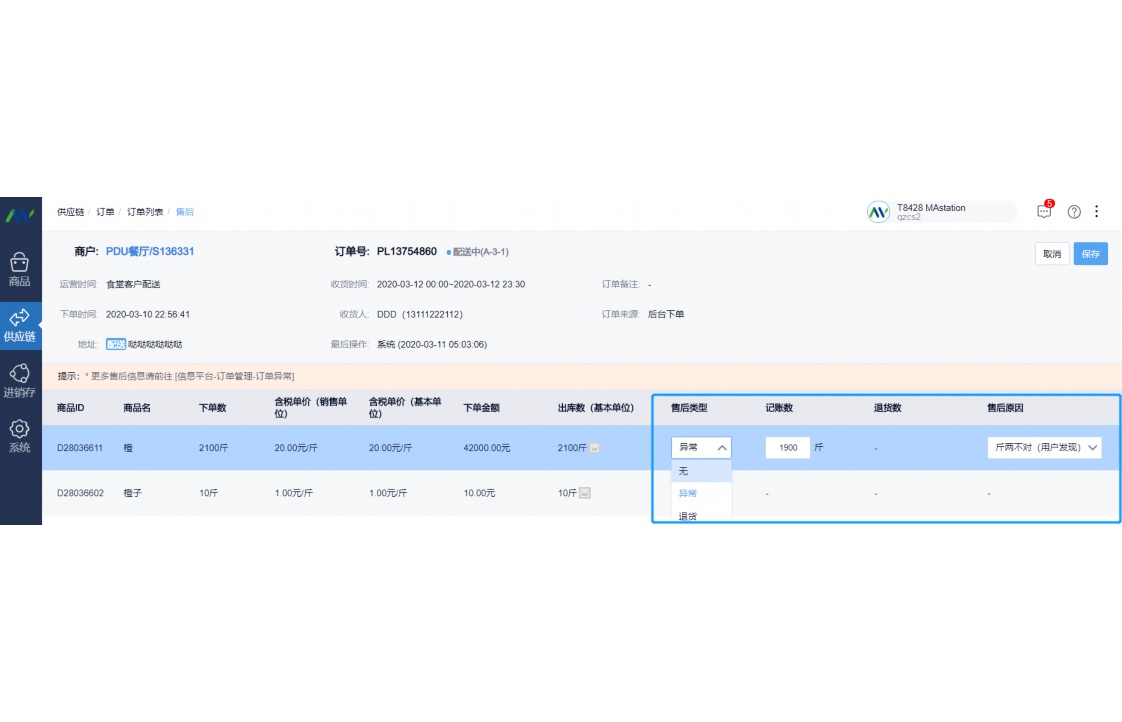The width and height of the screenshot is (1122, 722).
Task: Click the 售后 breadcrumb
Action: (185, 212)
